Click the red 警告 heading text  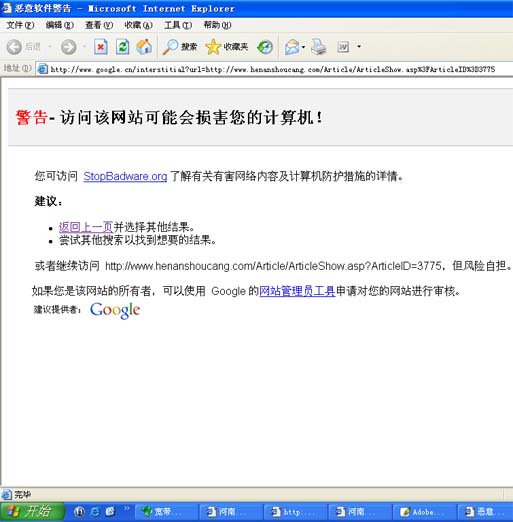pyautogui.click(x=31, y=117)
